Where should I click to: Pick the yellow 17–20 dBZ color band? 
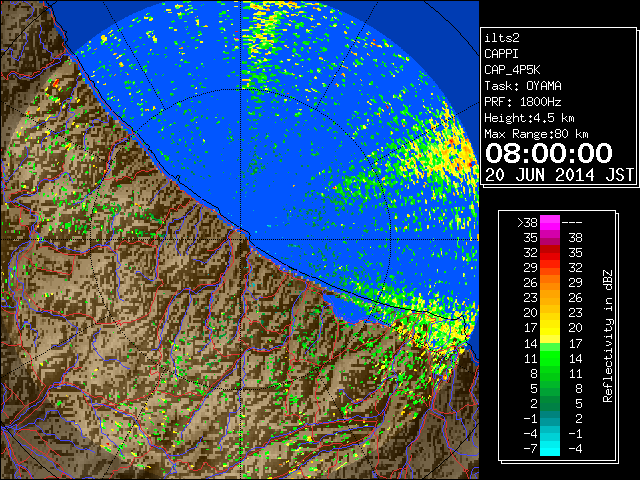coord(550,327)
